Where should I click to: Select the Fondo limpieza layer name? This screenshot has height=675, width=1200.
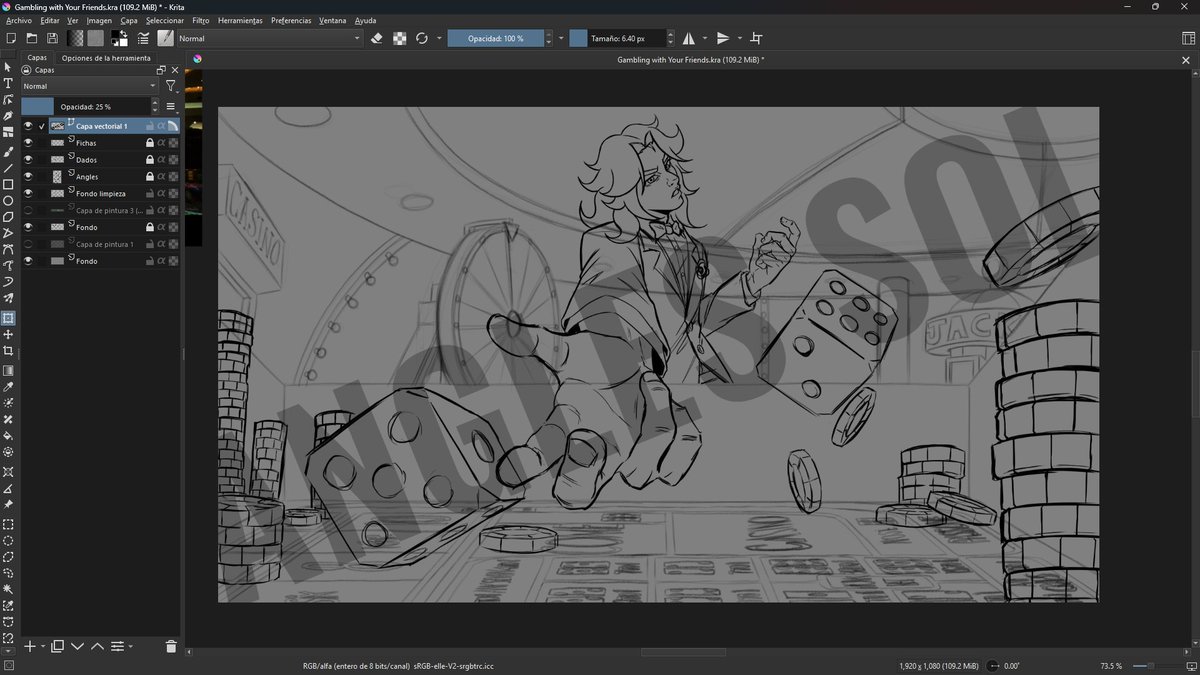[x=101, y=194]
